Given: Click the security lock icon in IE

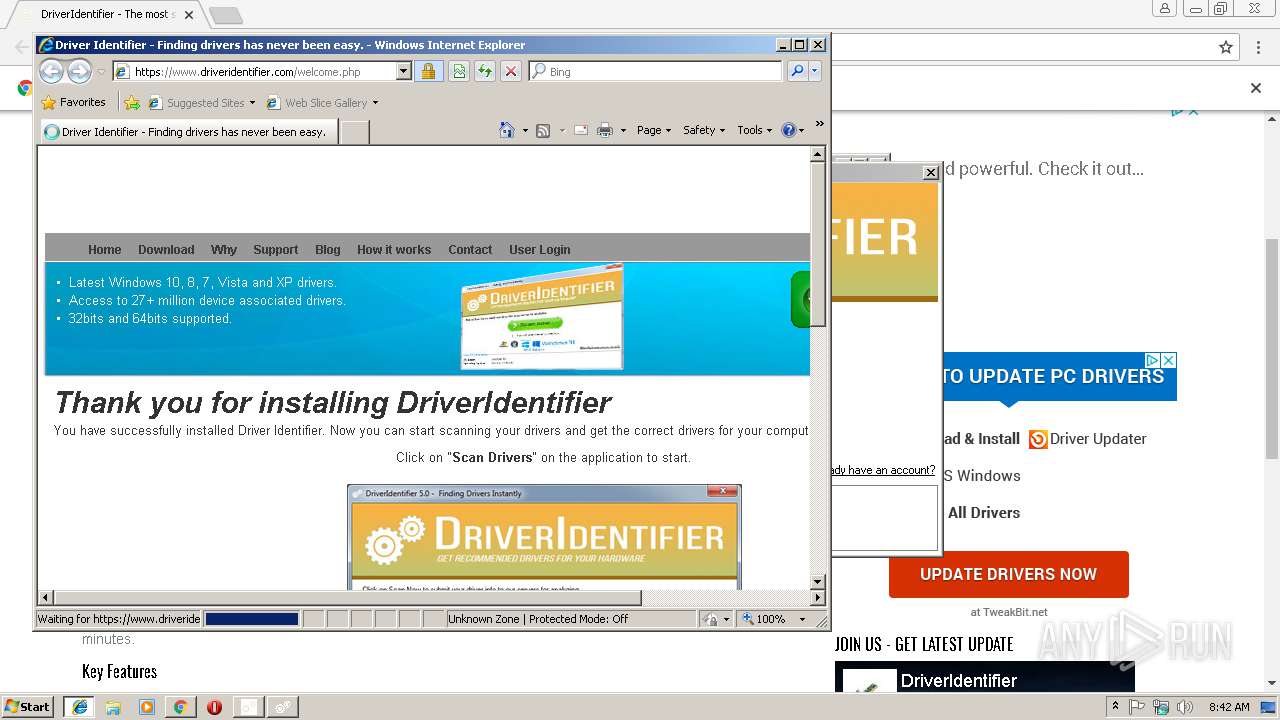Looking at the screenshot, I should point(428,71).
